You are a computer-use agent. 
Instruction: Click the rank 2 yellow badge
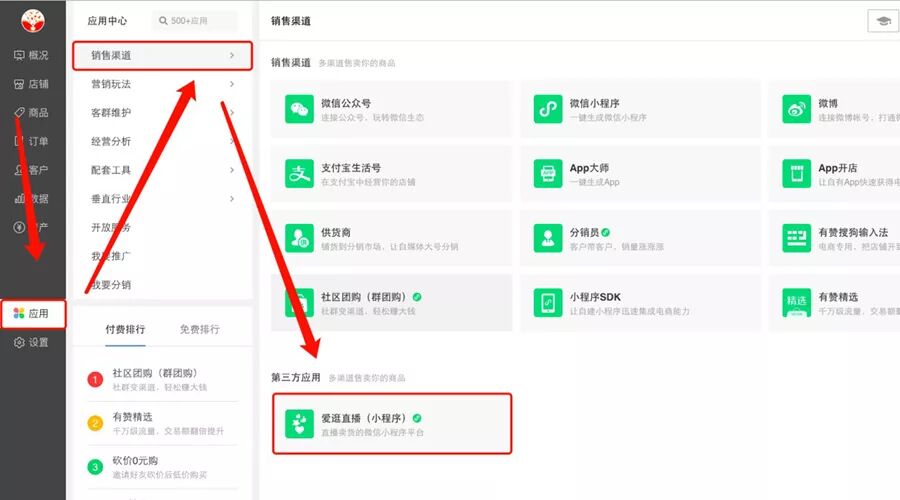[x=95, y=424]
